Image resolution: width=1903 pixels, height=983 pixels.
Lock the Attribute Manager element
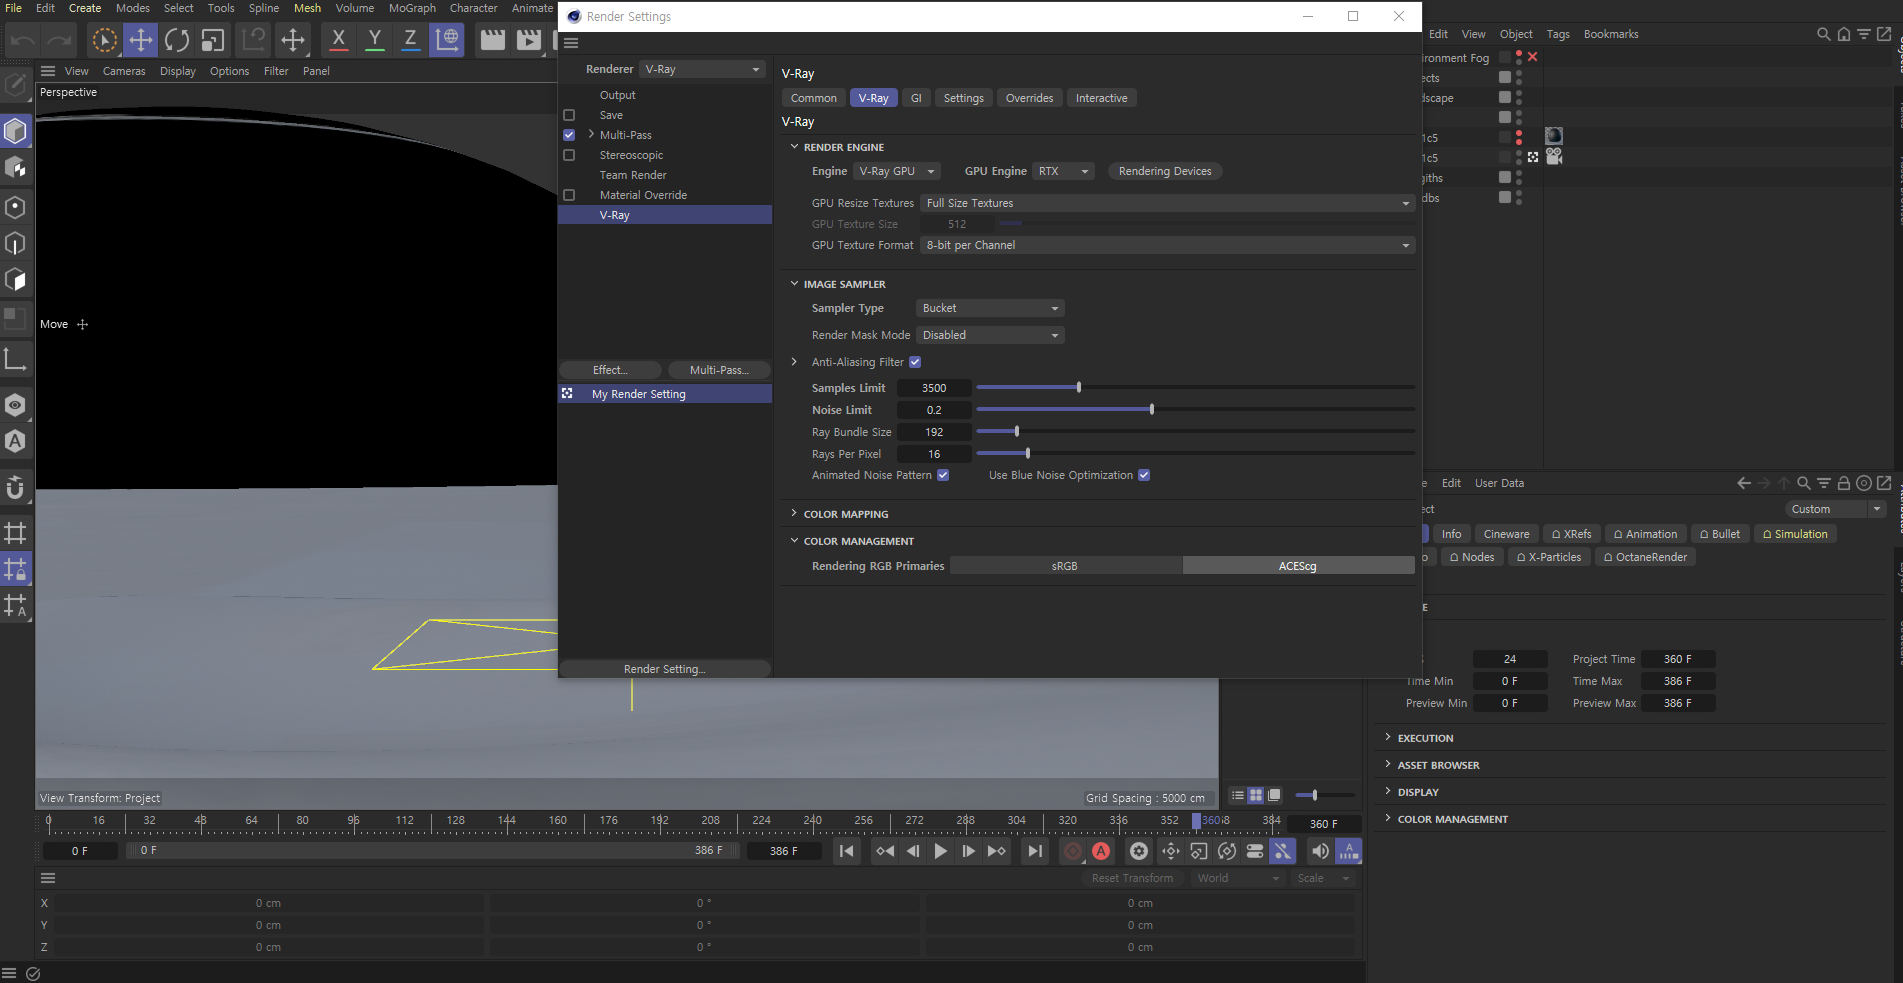click(x=1843, y=483)
